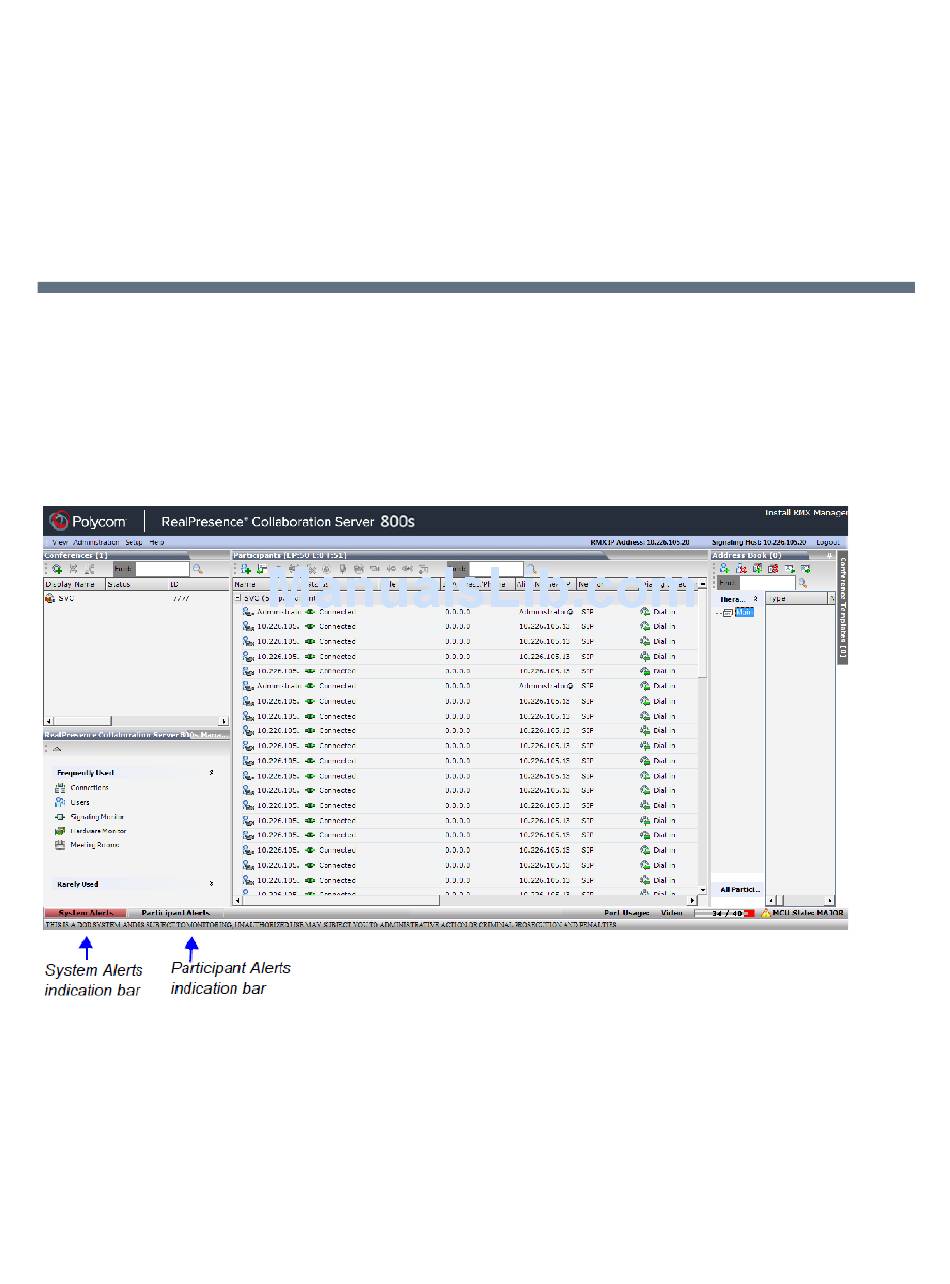The height and width of the screenshot is (1284, 950).
Task: Click Conferences horizontal scrollbar left arrow
Action: pos(48,721)
